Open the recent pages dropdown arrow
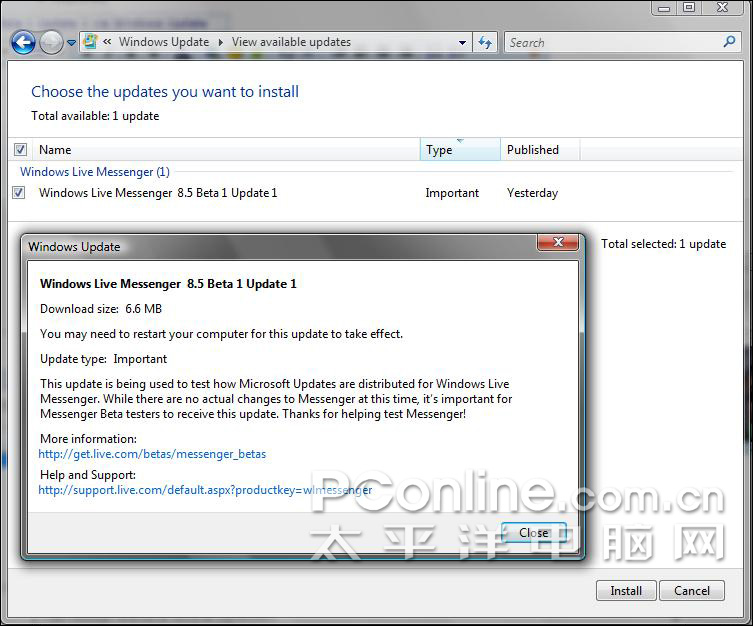 [x=72, y=43]
